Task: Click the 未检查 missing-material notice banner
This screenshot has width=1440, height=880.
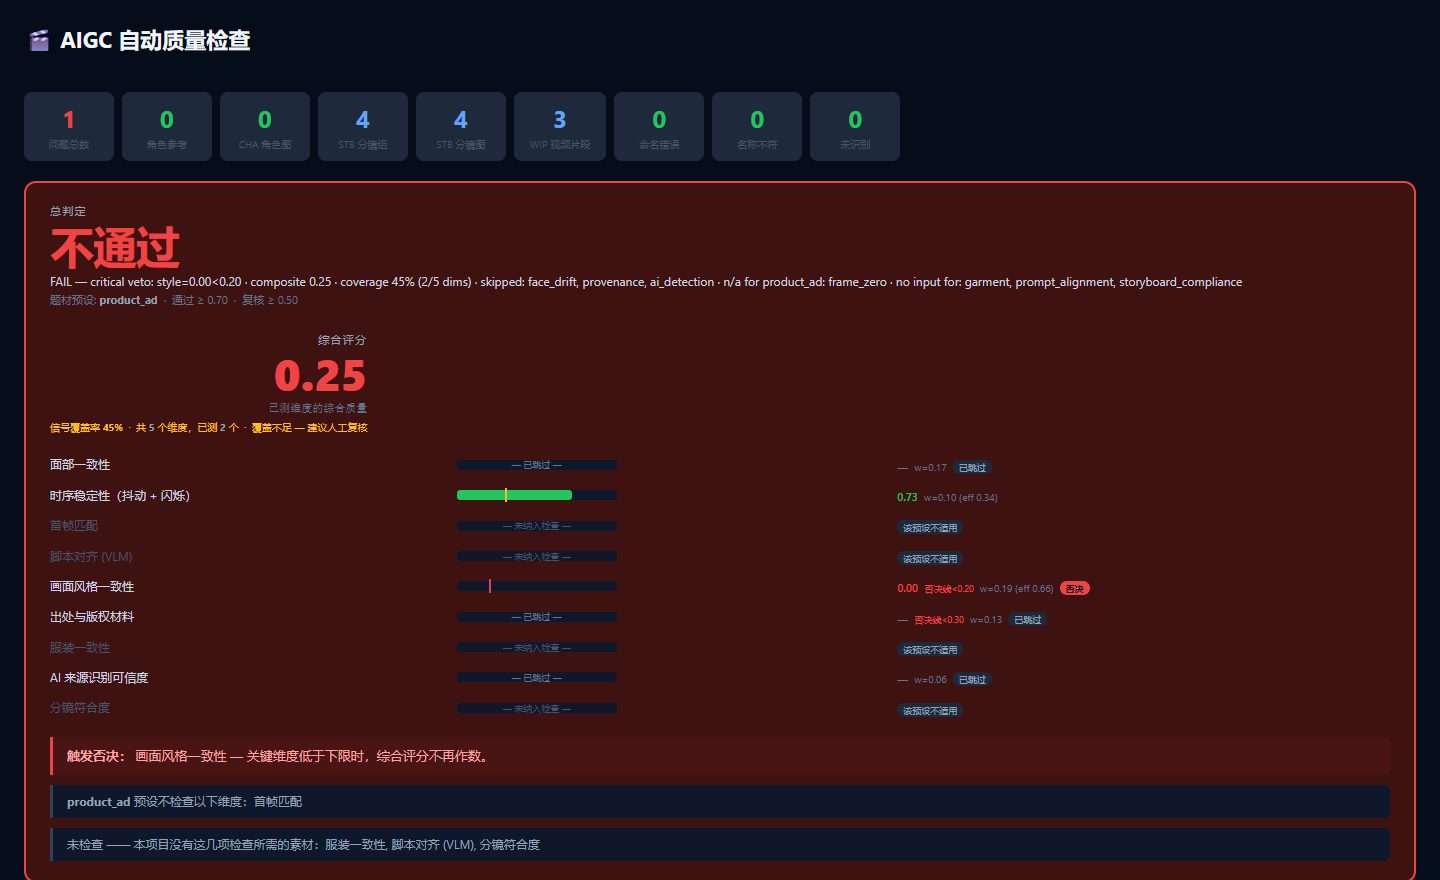Action: 720,845
